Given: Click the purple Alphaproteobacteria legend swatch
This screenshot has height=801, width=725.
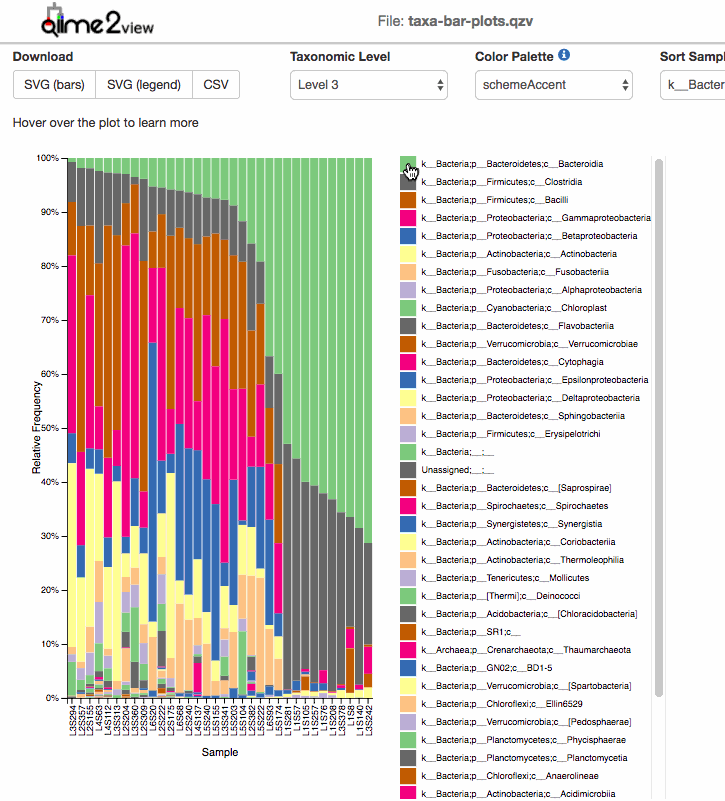Looking at the screenshot, I should (x=408, y=290).
